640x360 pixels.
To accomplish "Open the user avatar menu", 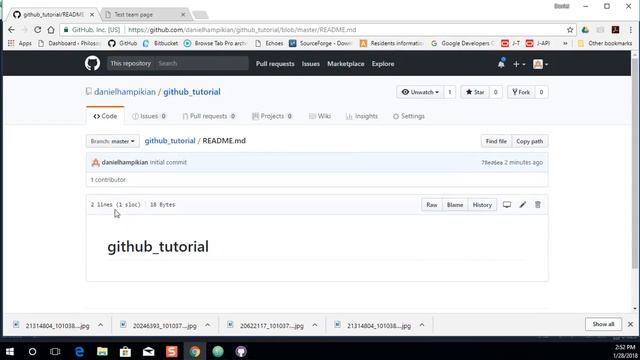I will click(540, 64).
